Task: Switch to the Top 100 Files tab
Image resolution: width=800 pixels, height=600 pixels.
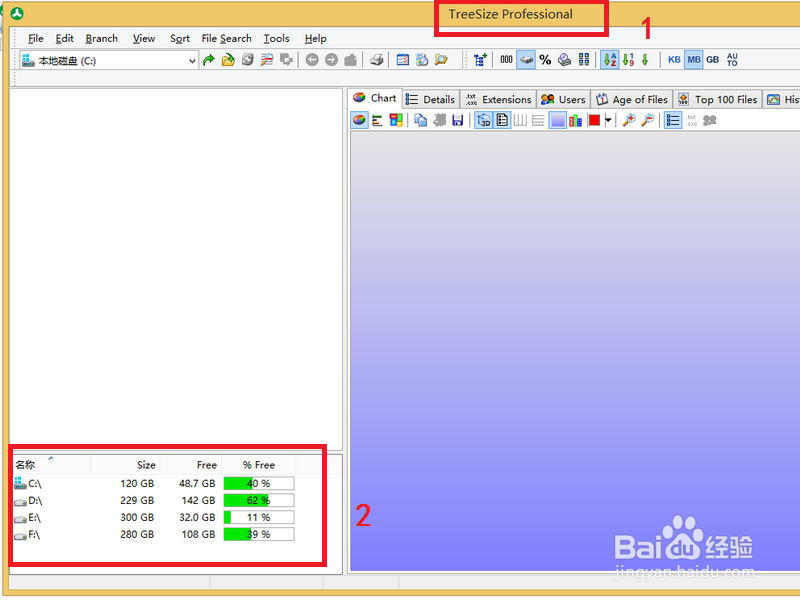Action: [717, 99]
